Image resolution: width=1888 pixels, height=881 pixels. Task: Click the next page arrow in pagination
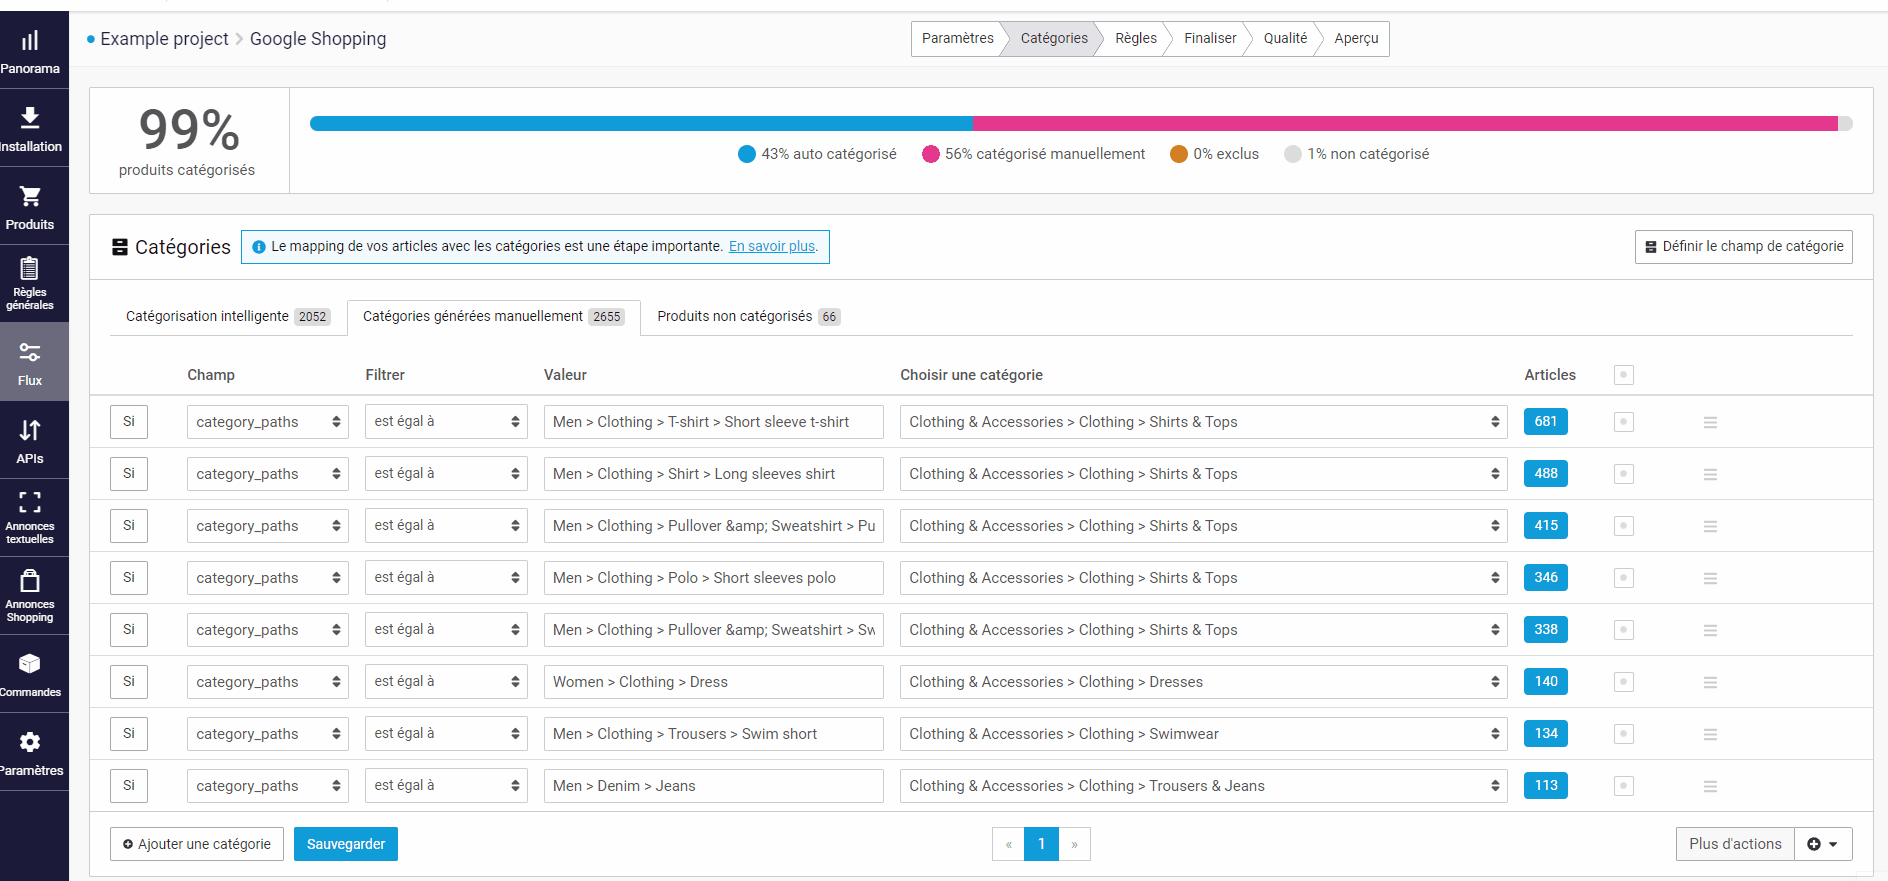pyautogui.click(x=1074, y=844)
